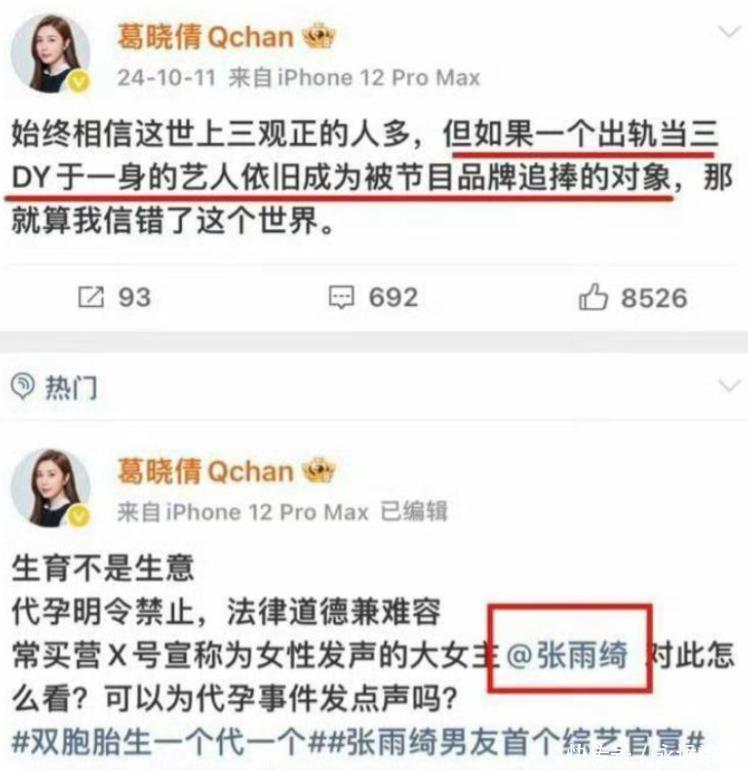748x770 pixels.
Task: Tap the thumbs-up like icon beside 8526
Action: coord(593,297)
